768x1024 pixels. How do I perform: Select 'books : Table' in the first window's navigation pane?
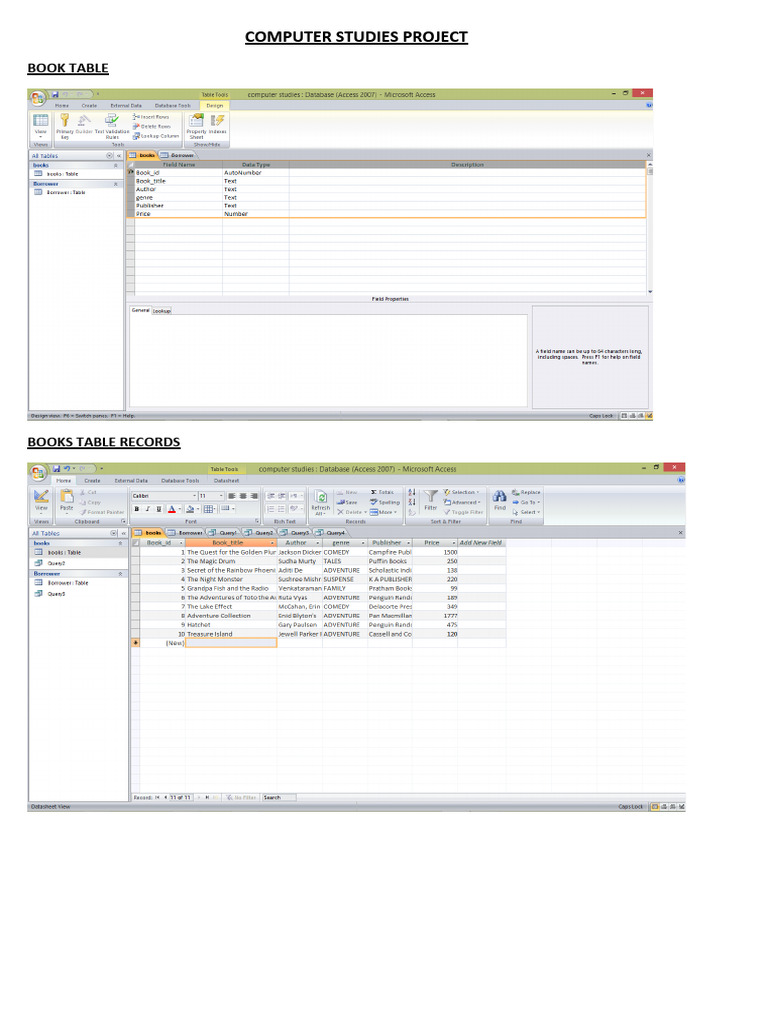(x=62, y=174)
